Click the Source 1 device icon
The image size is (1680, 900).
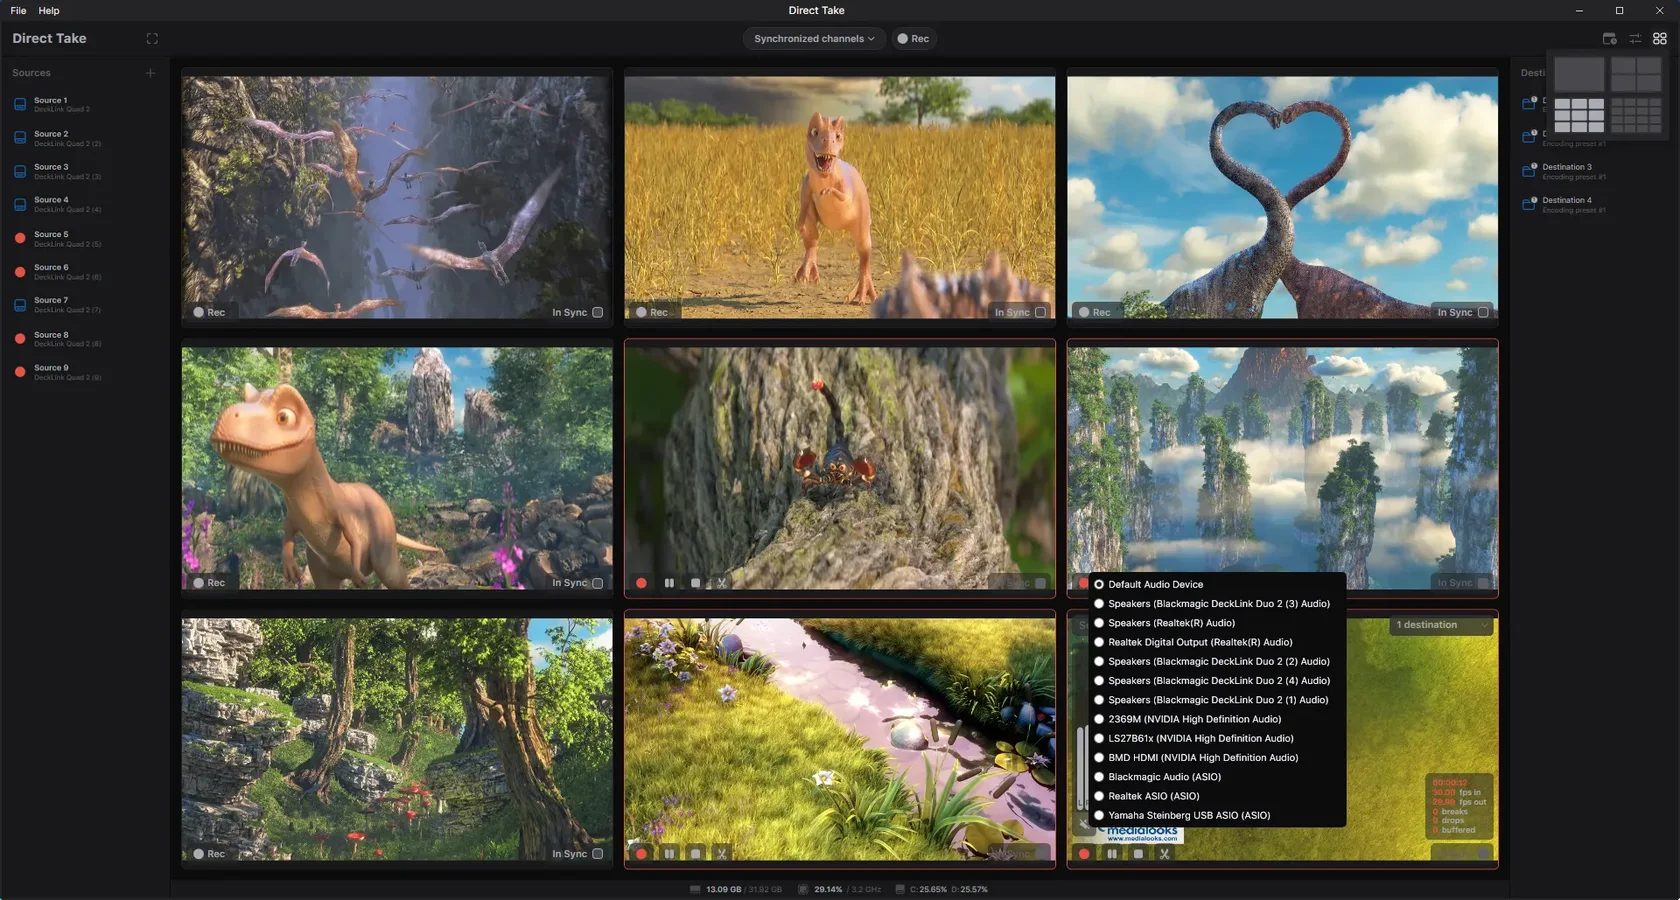(x=20, y=104)
